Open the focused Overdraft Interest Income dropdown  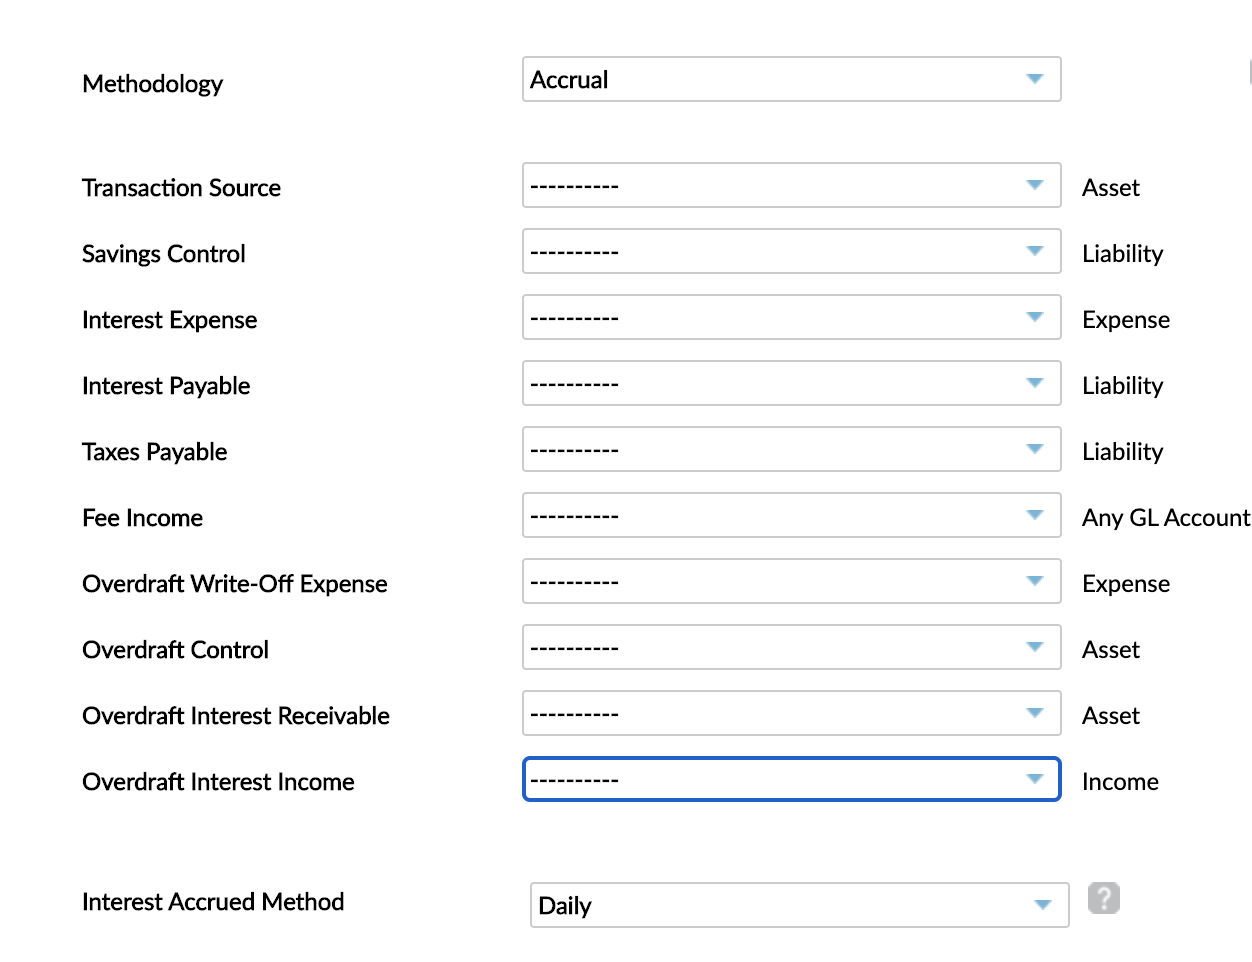(x=790, y=780)
